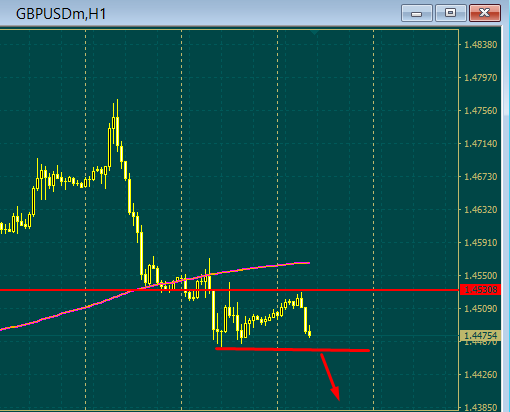The image size is (510, 412).
Task: Click the highest candlestick at the peak
Action: (x=117, y=125)
